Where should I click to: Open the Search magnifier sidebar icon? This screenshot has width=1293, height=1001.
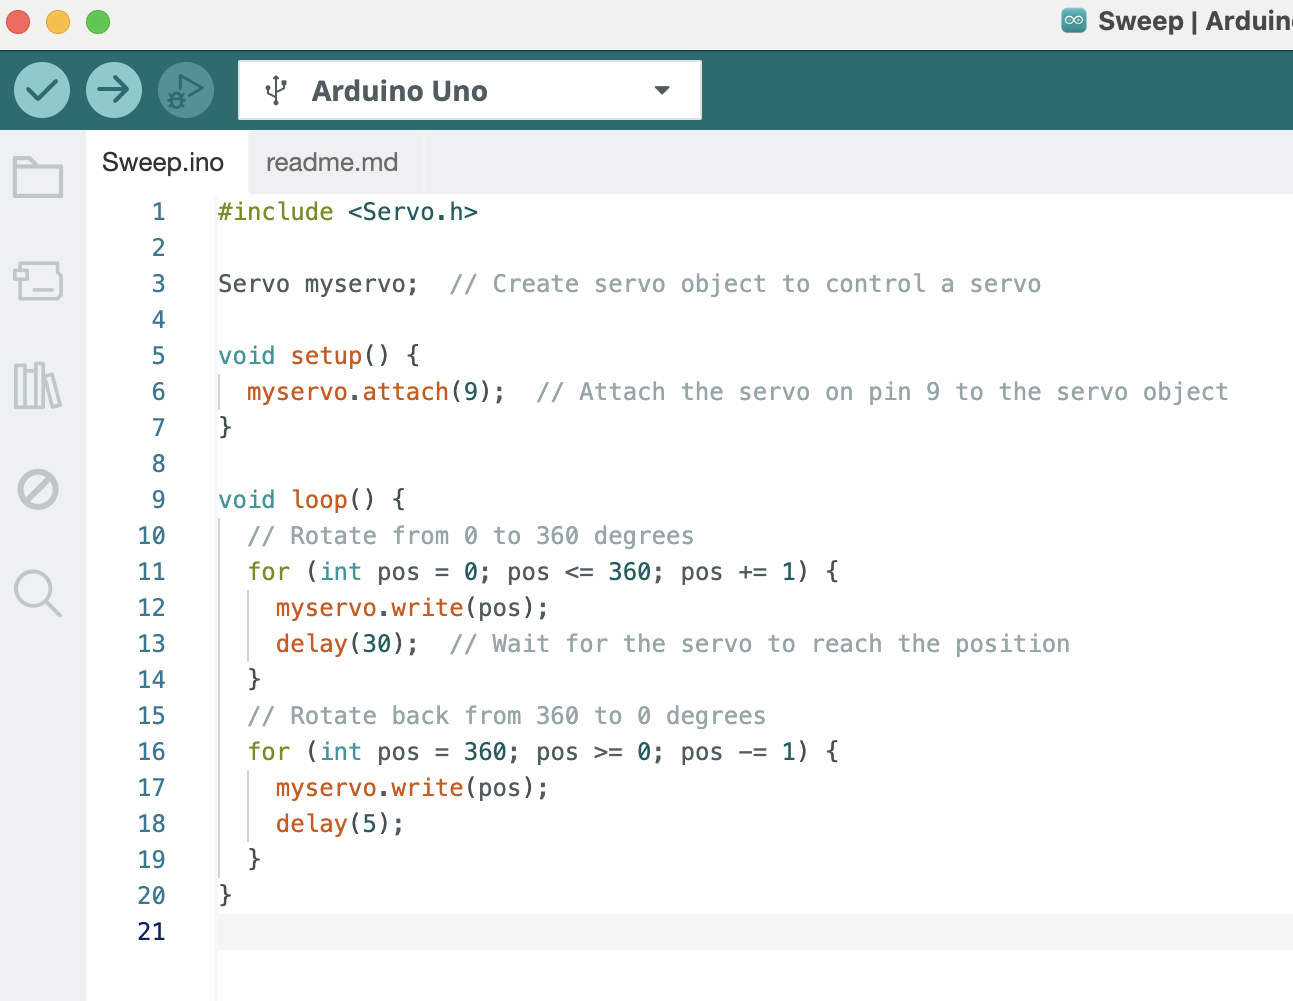click(38, 594)
